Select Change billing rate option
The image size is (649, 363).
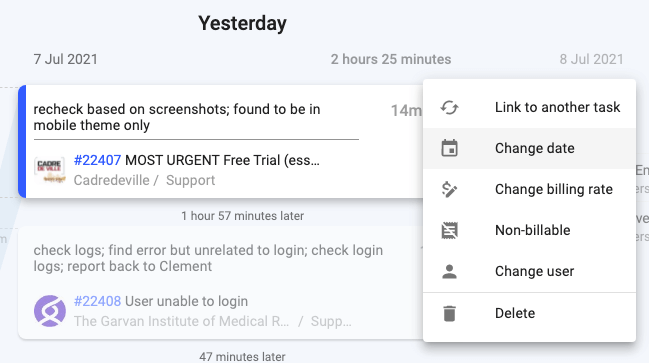[529, 189]
